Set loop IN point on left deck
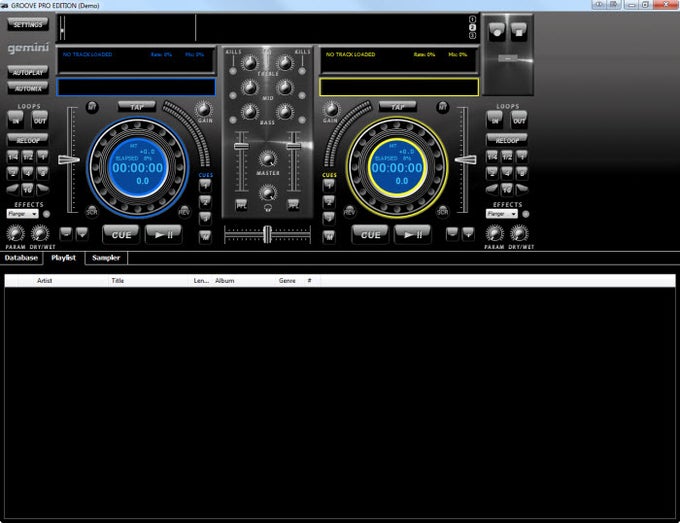680x523 pixels. coord(16,120)
